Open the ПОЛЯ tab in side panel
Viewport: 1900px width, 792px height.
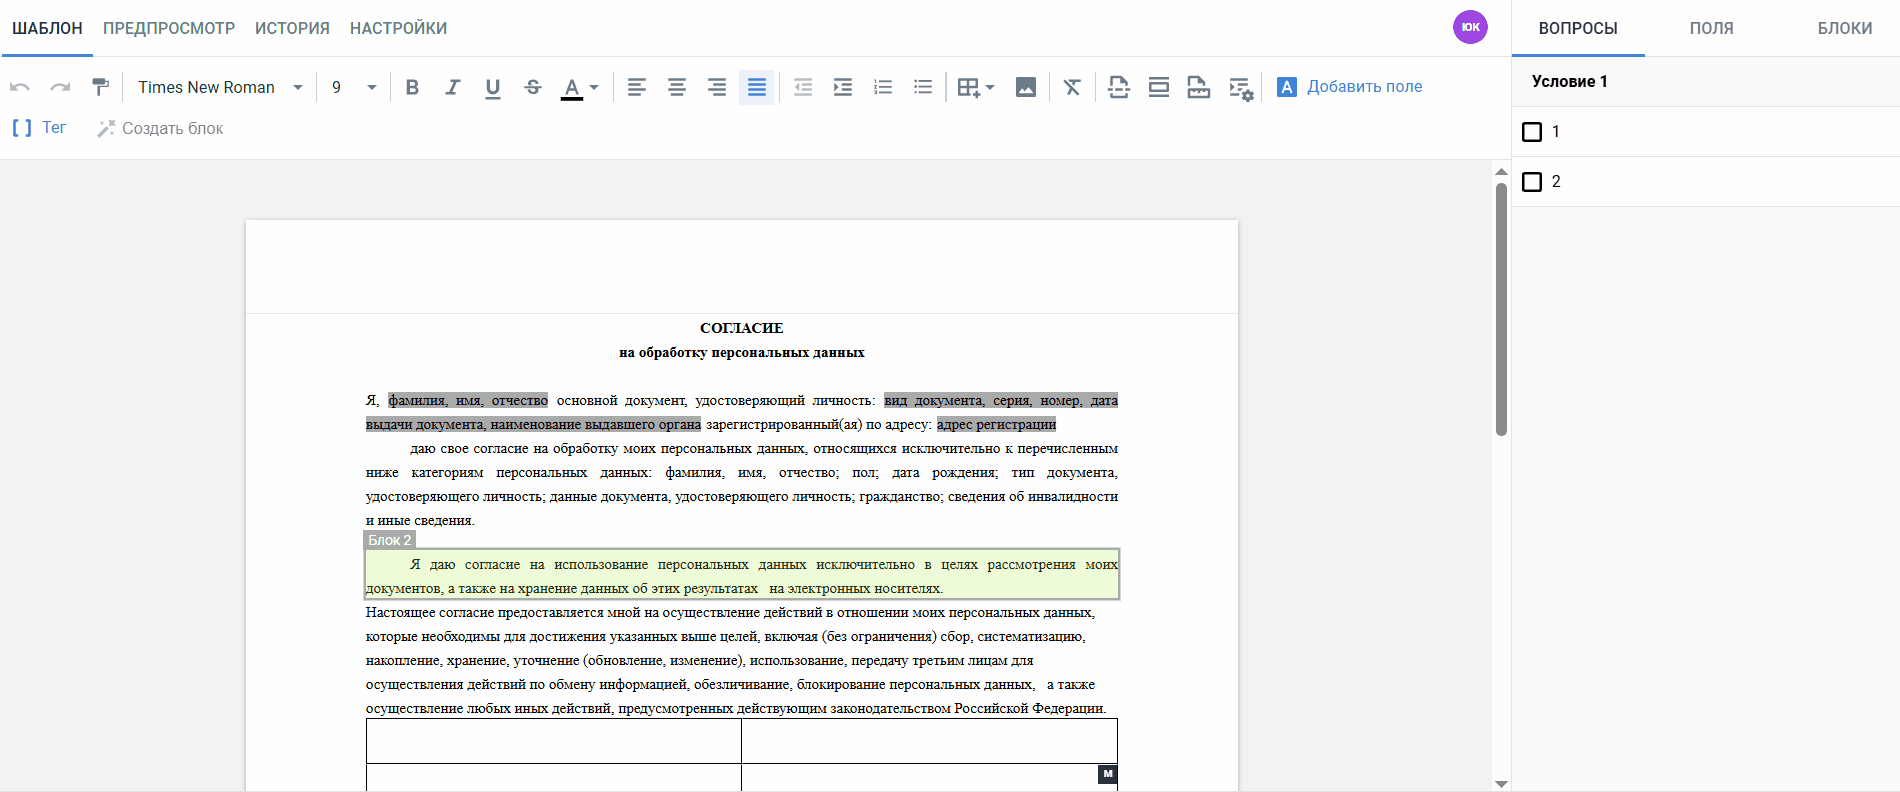(1711, 28)
